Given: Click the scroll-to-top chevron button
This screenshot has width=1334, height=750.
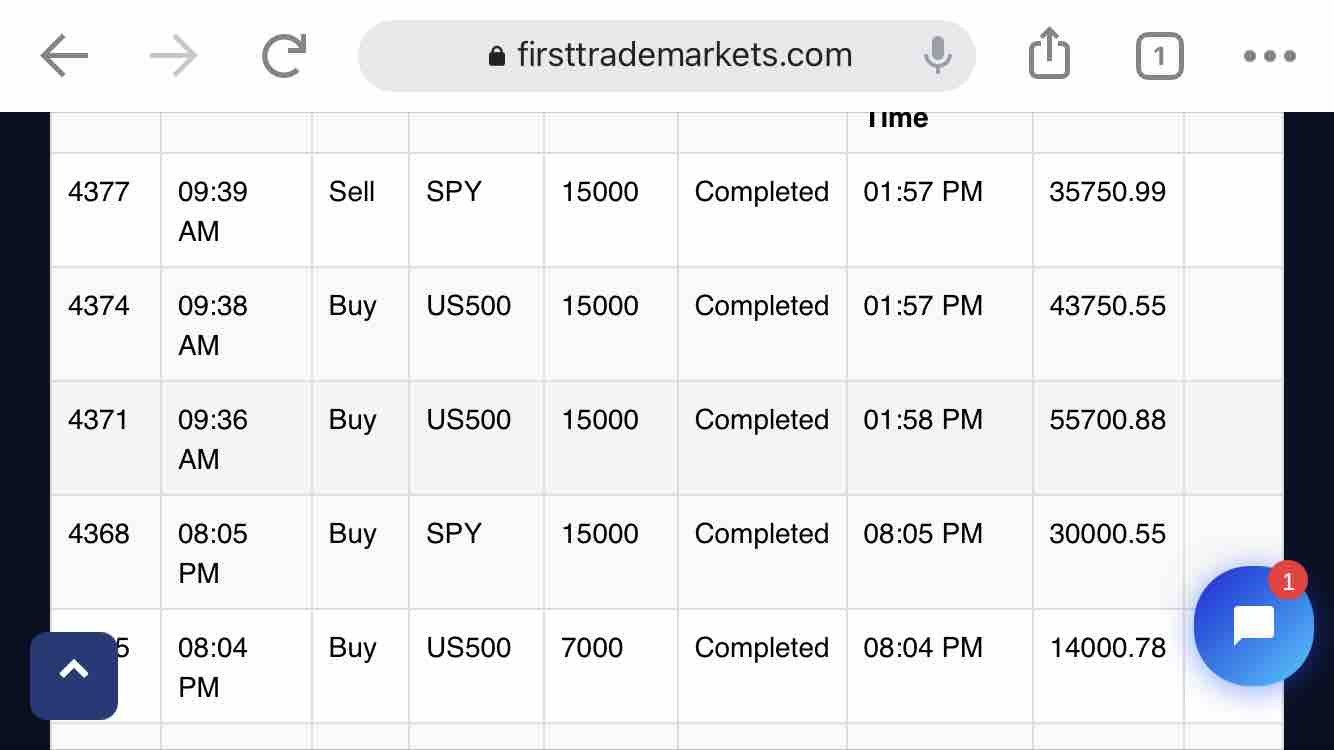Looking at the screenshot, I should 74,675.
